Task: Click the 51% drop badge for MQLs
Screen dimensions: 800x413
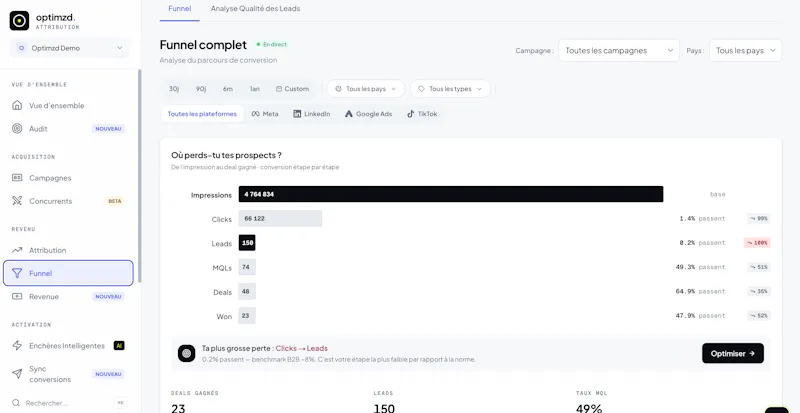Action: [x=759, y=267]
